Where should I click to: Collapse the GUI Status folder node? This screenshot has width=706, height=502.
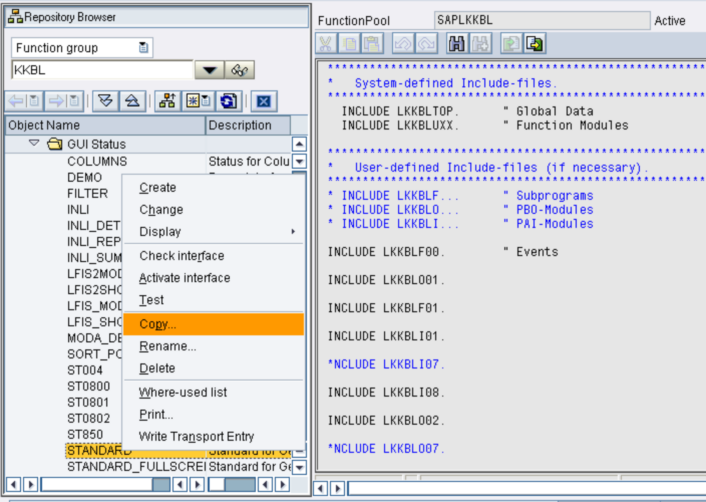pyautogui.click(x=35, y=144)
